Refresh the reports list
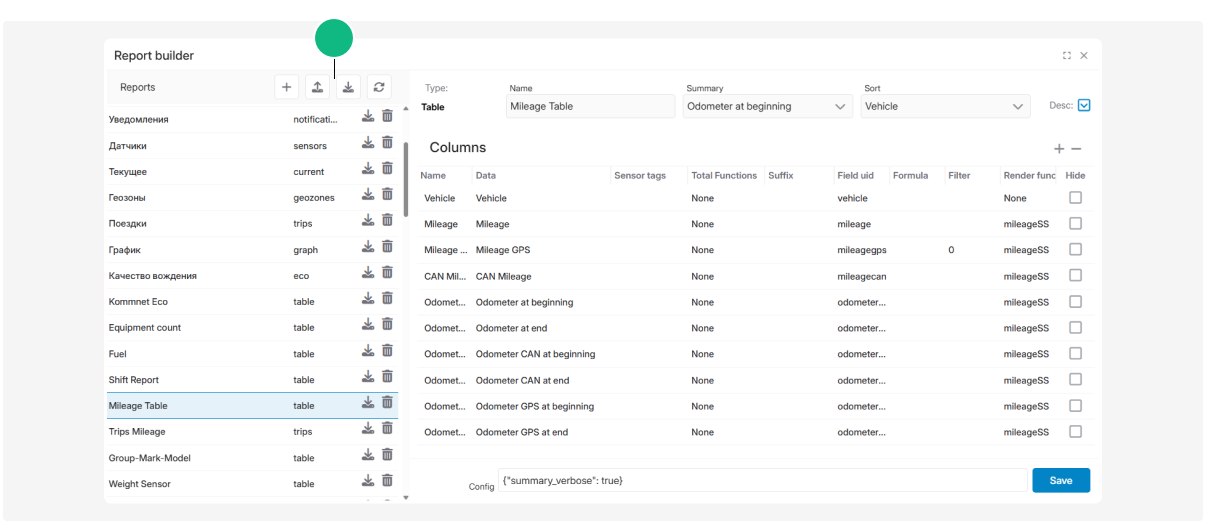Image resolution: width=1206 pixels, height=524 pixels. pyautogui.click(x=379, y=87)
